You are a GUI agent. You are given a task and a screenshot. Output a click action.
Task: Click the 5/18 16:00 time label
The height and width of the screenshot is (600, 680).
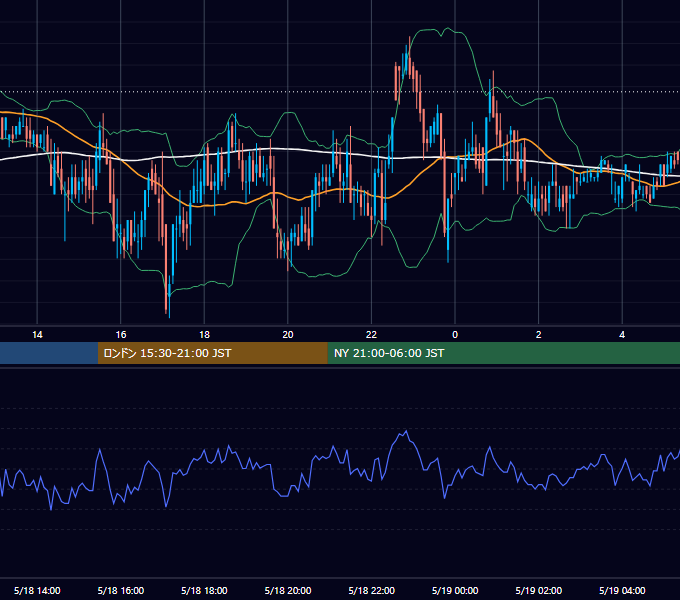(x=121, y=590)
